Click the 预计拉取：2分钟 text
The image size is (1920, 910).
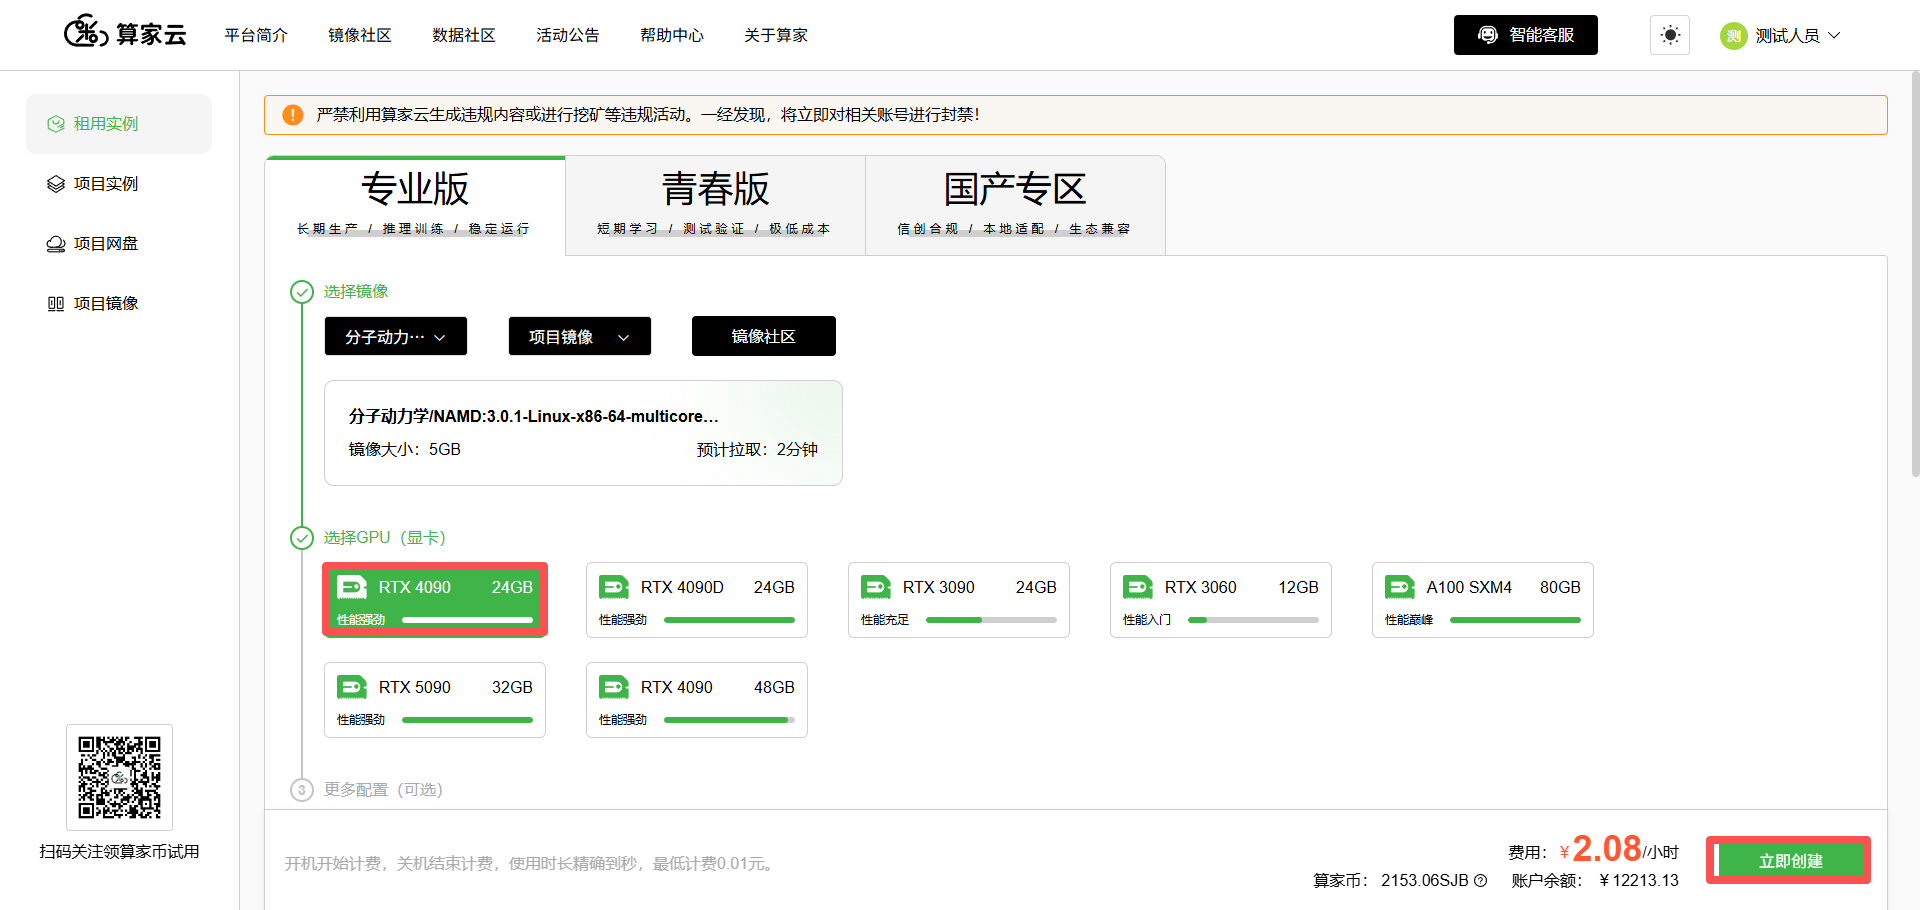point(757,450)
